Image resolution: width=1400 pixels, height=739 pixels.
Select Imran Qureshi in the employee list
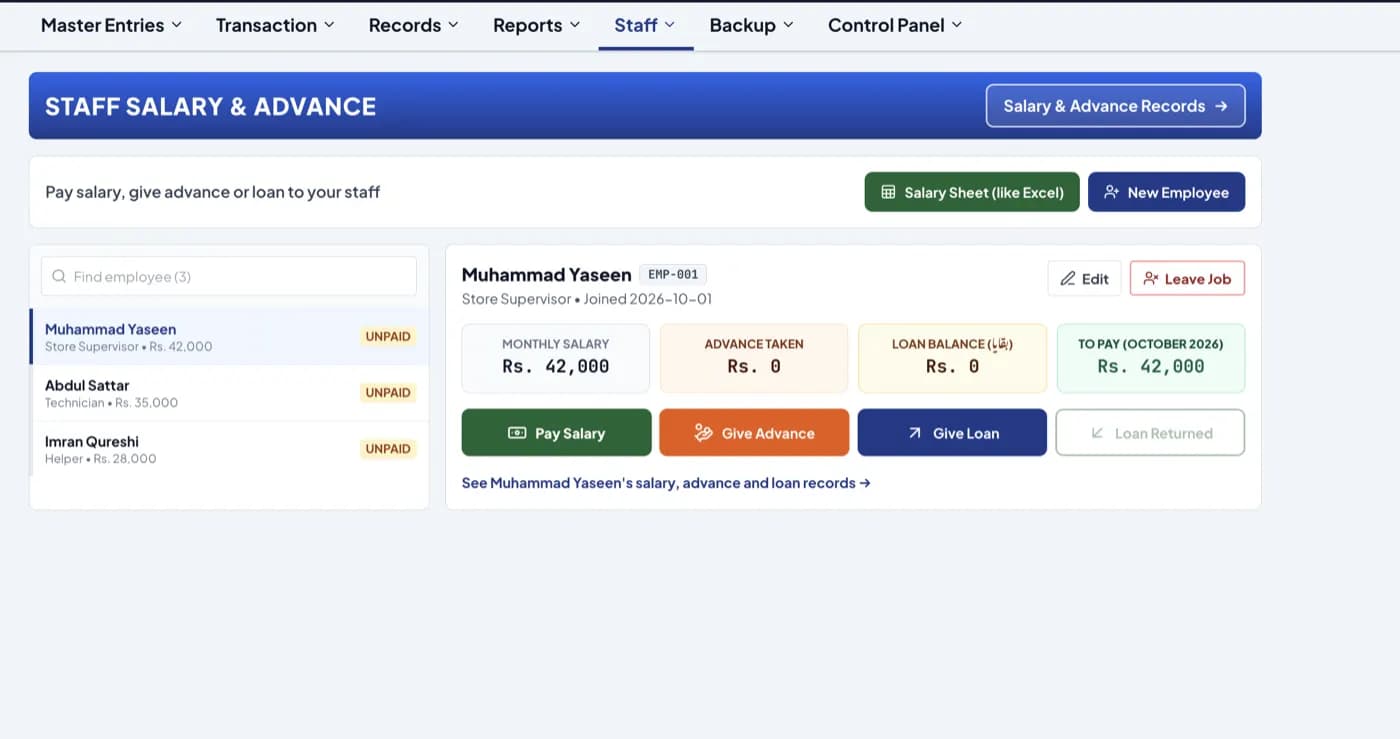click(x=230, y=449)
